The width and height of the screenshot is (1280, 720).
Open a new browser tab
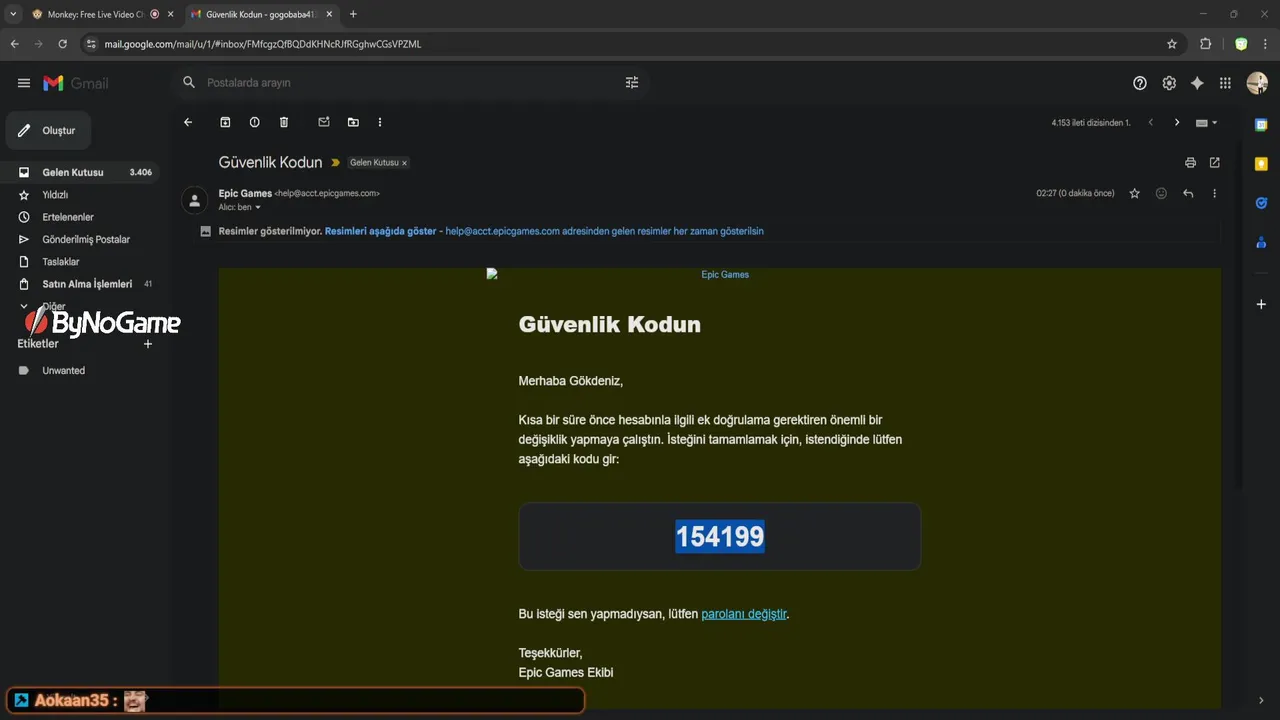coord(353,14)
